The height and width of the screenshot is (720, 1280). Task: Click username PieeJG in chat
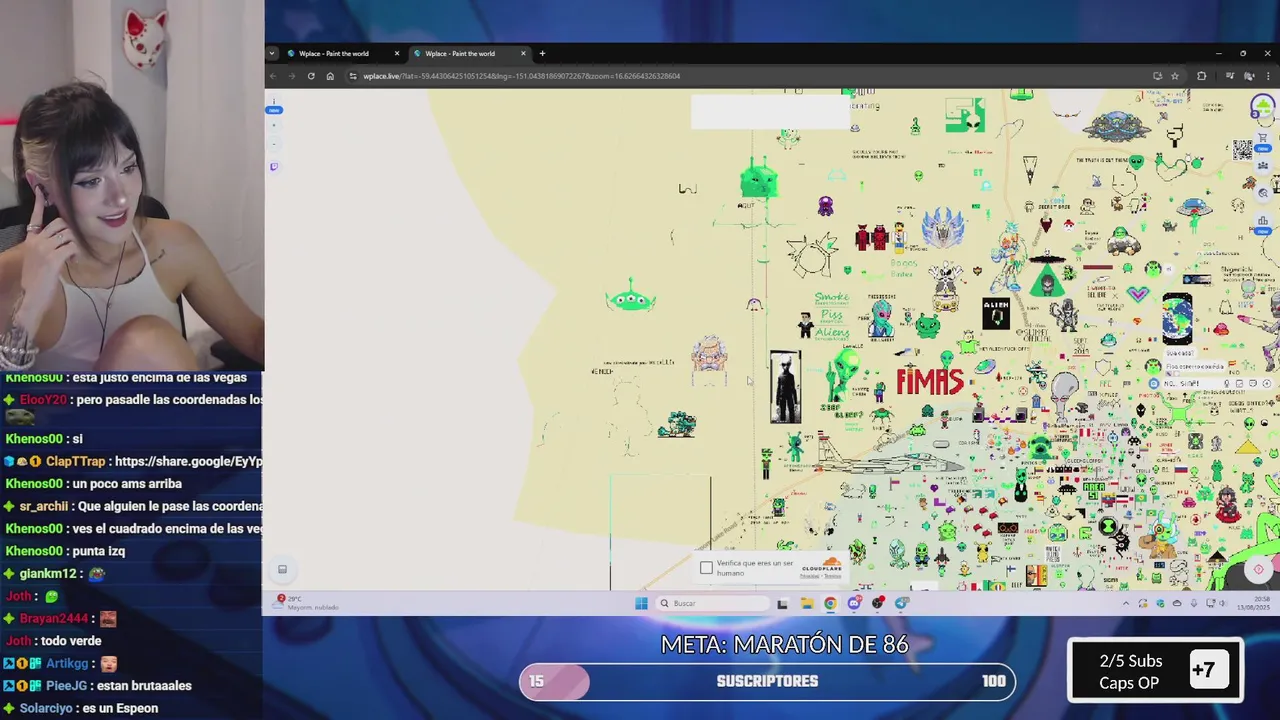66,686
